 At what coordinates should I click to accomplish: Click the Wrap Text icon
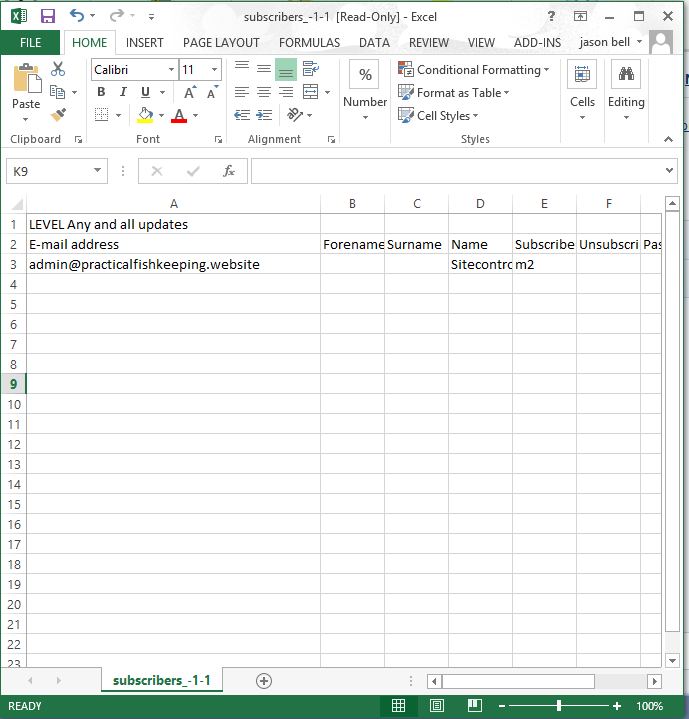point(310,69)
